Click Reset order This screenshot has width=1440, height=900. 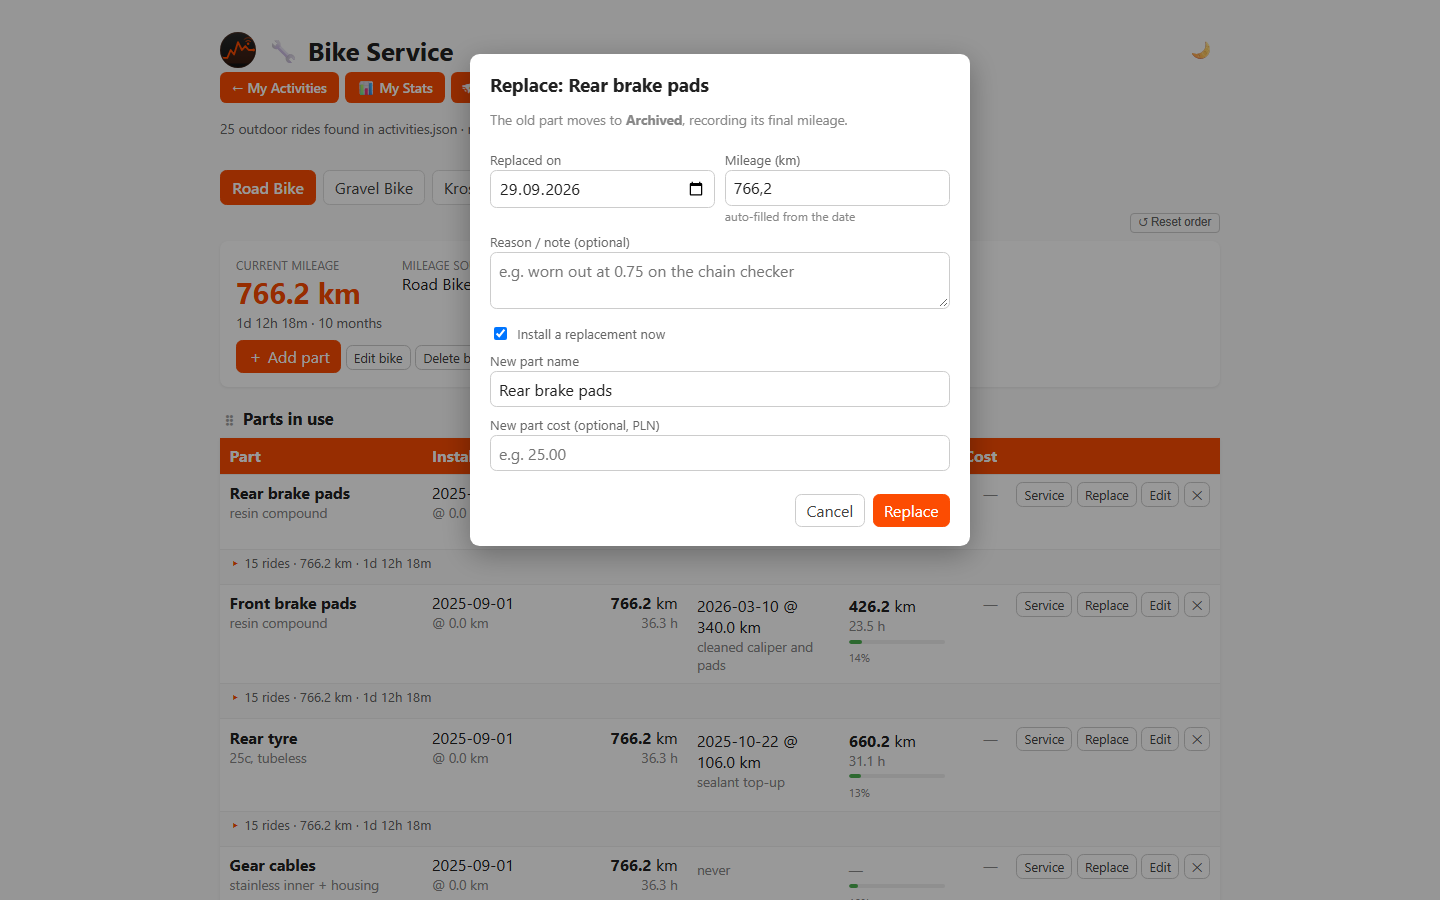click(x=1174, y=222)
